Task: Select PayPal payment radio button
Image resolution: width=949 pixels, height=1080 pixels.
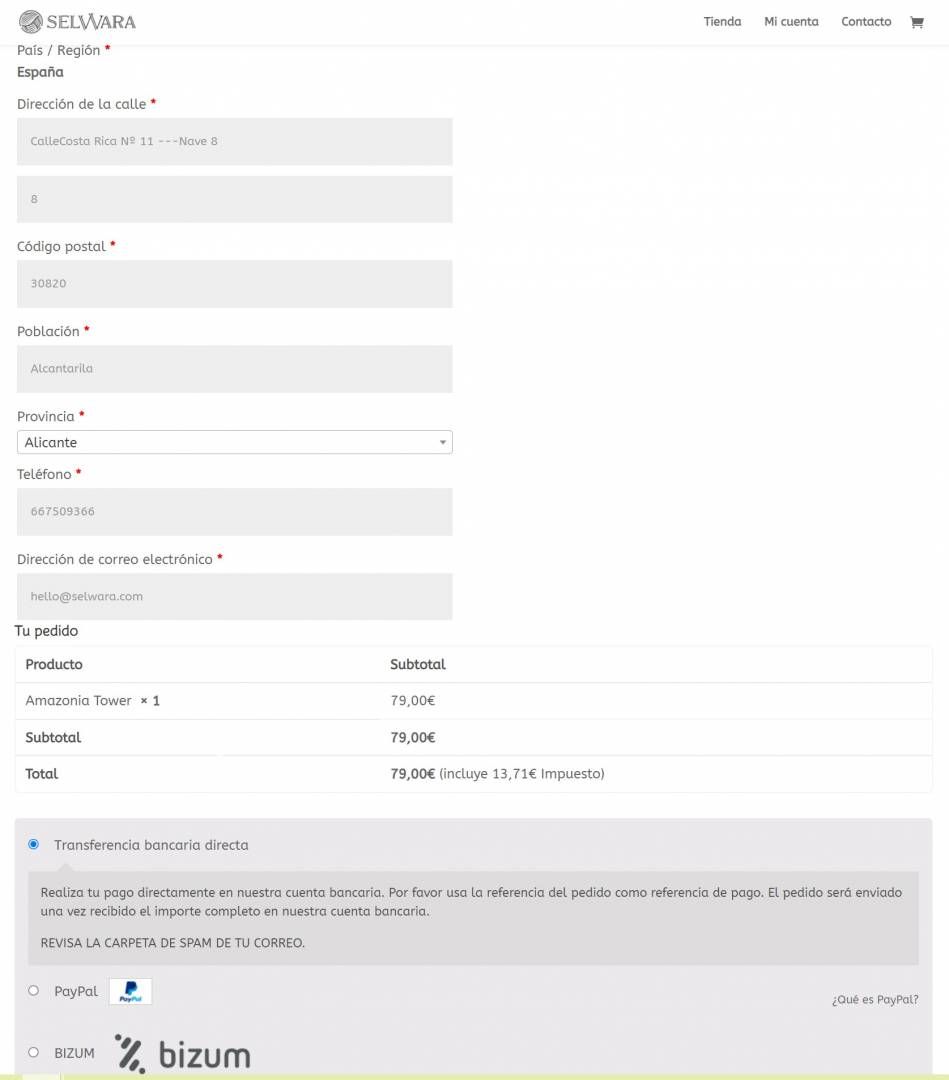Action: (x=33, y=990)
